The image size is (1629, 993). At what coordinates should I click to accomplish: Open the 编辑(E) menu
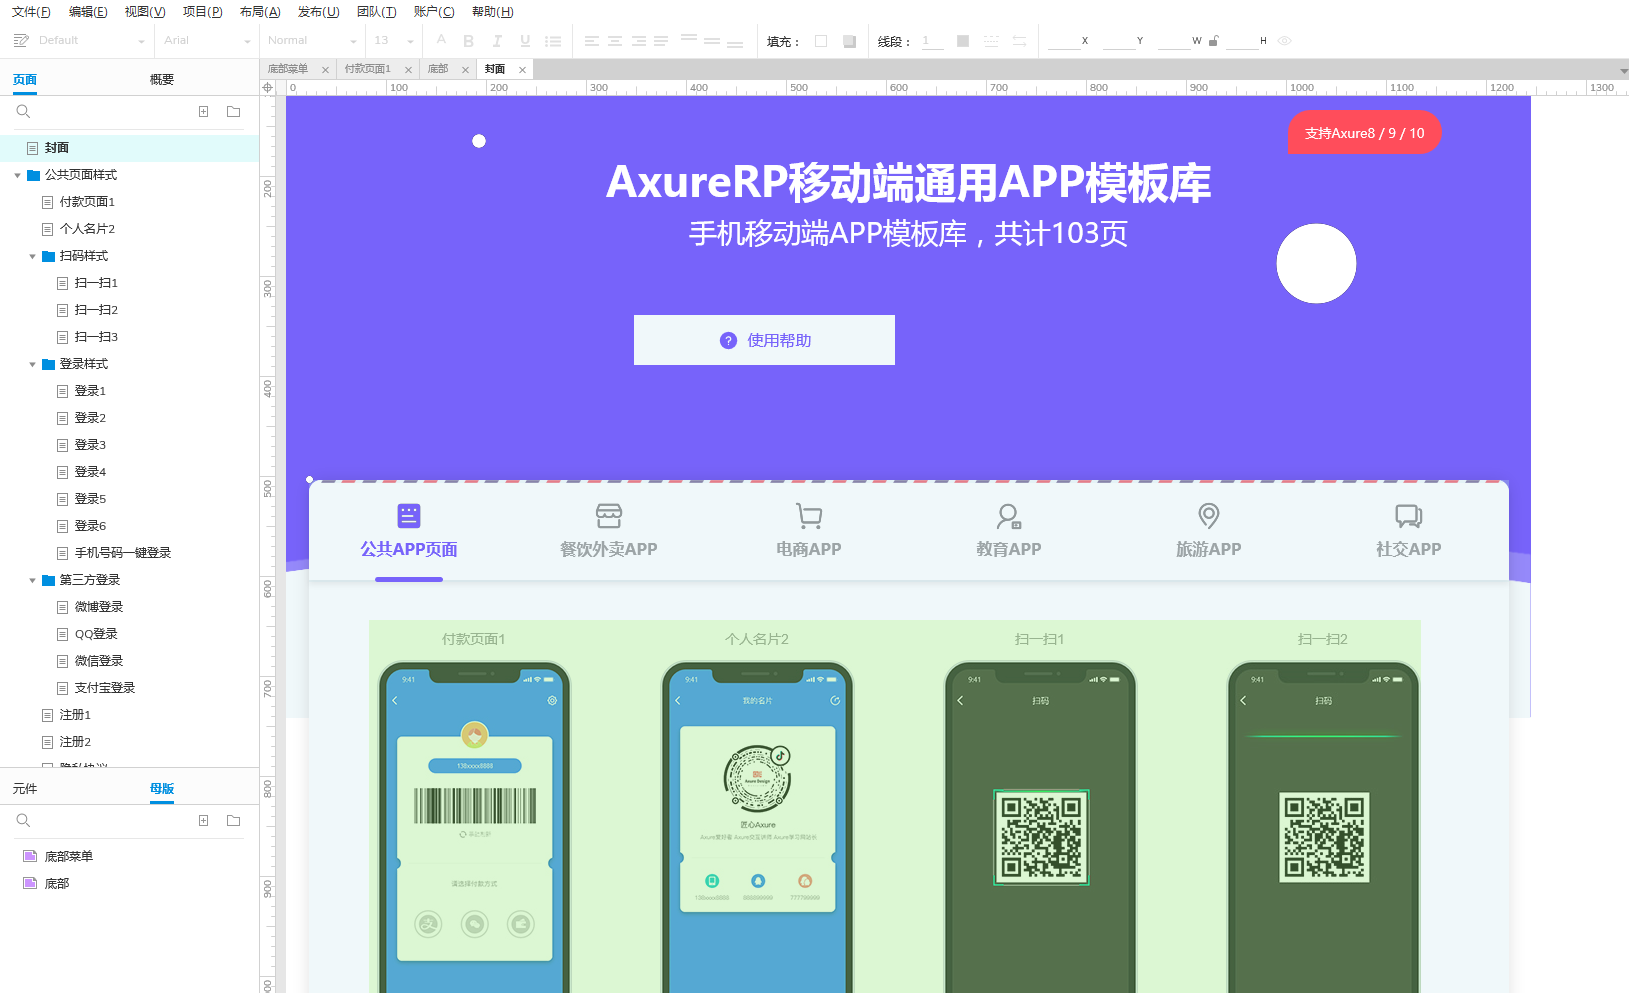coord(88,12)
